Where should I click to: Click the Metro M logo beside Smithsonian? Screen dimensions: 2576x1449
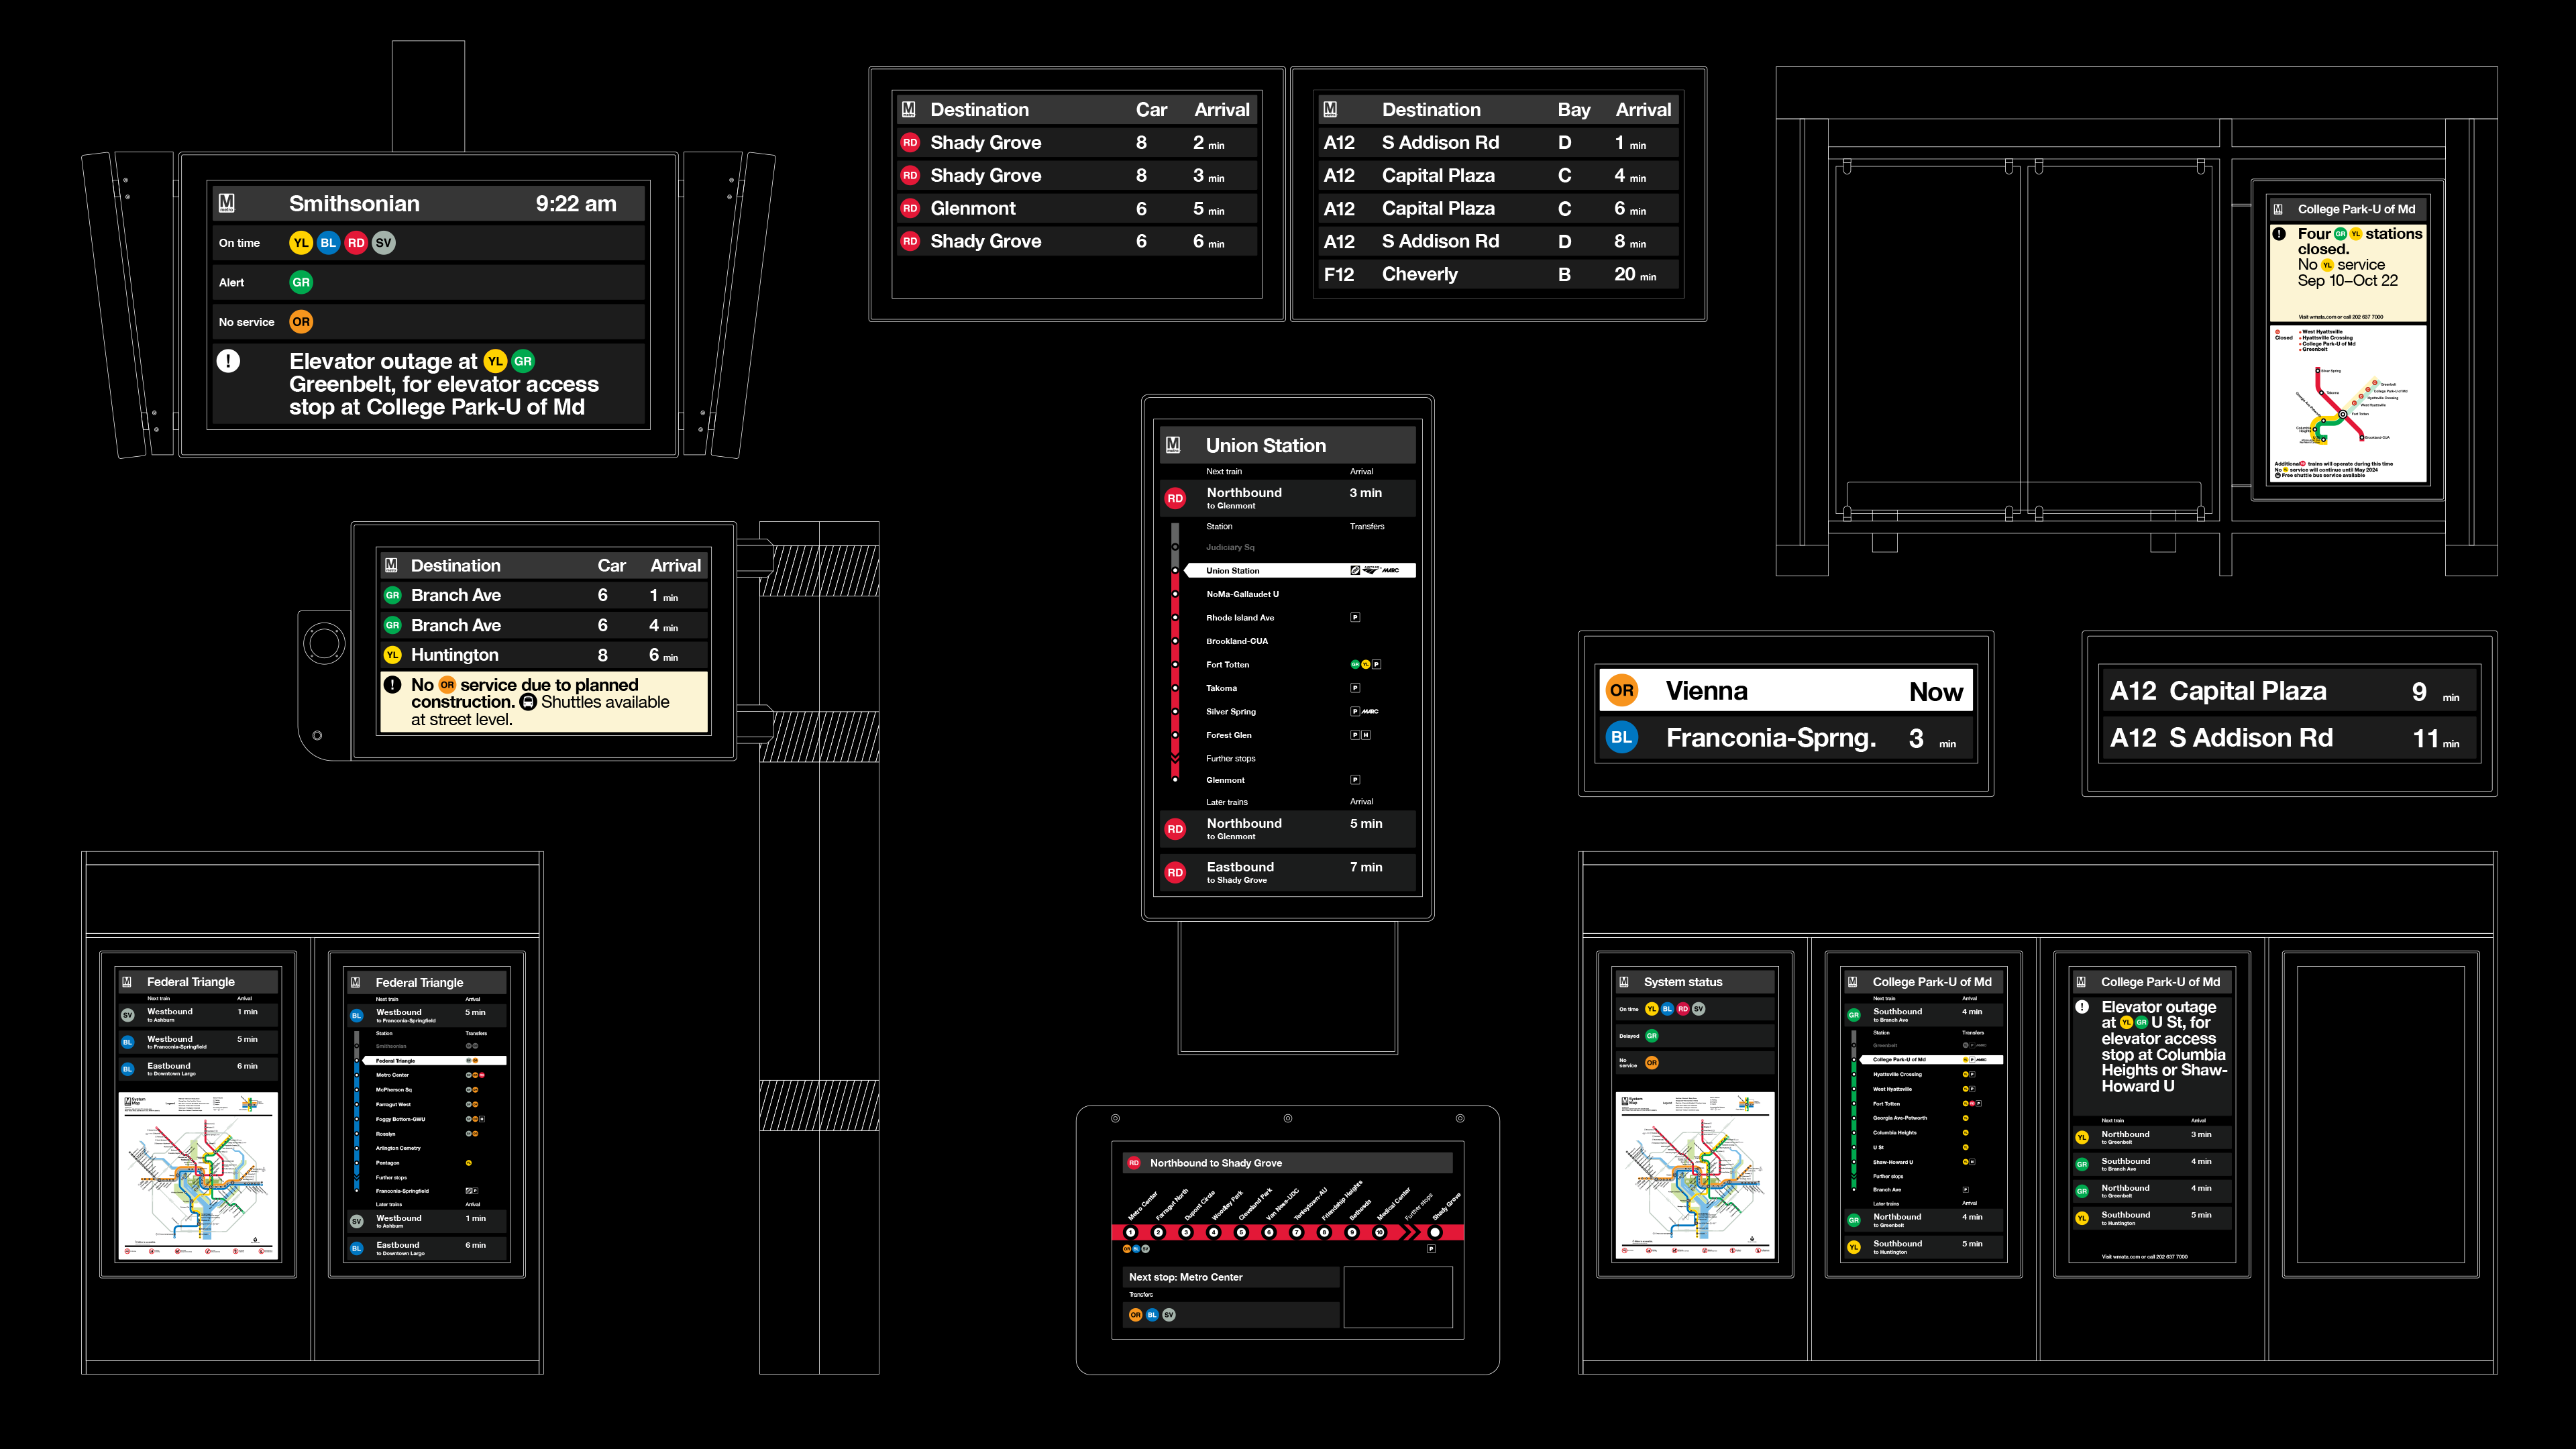227,204
